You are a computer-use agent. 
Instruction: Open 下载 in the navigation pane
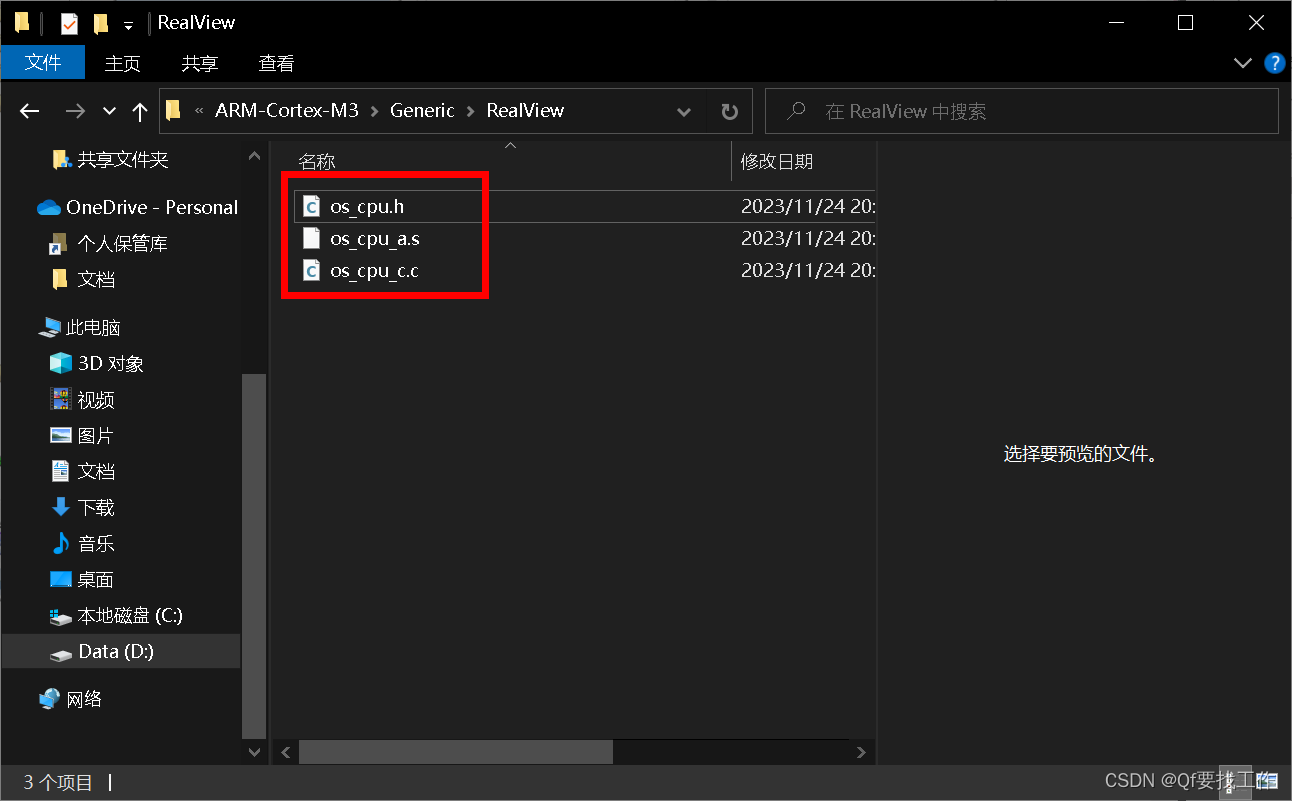[96, 507]
